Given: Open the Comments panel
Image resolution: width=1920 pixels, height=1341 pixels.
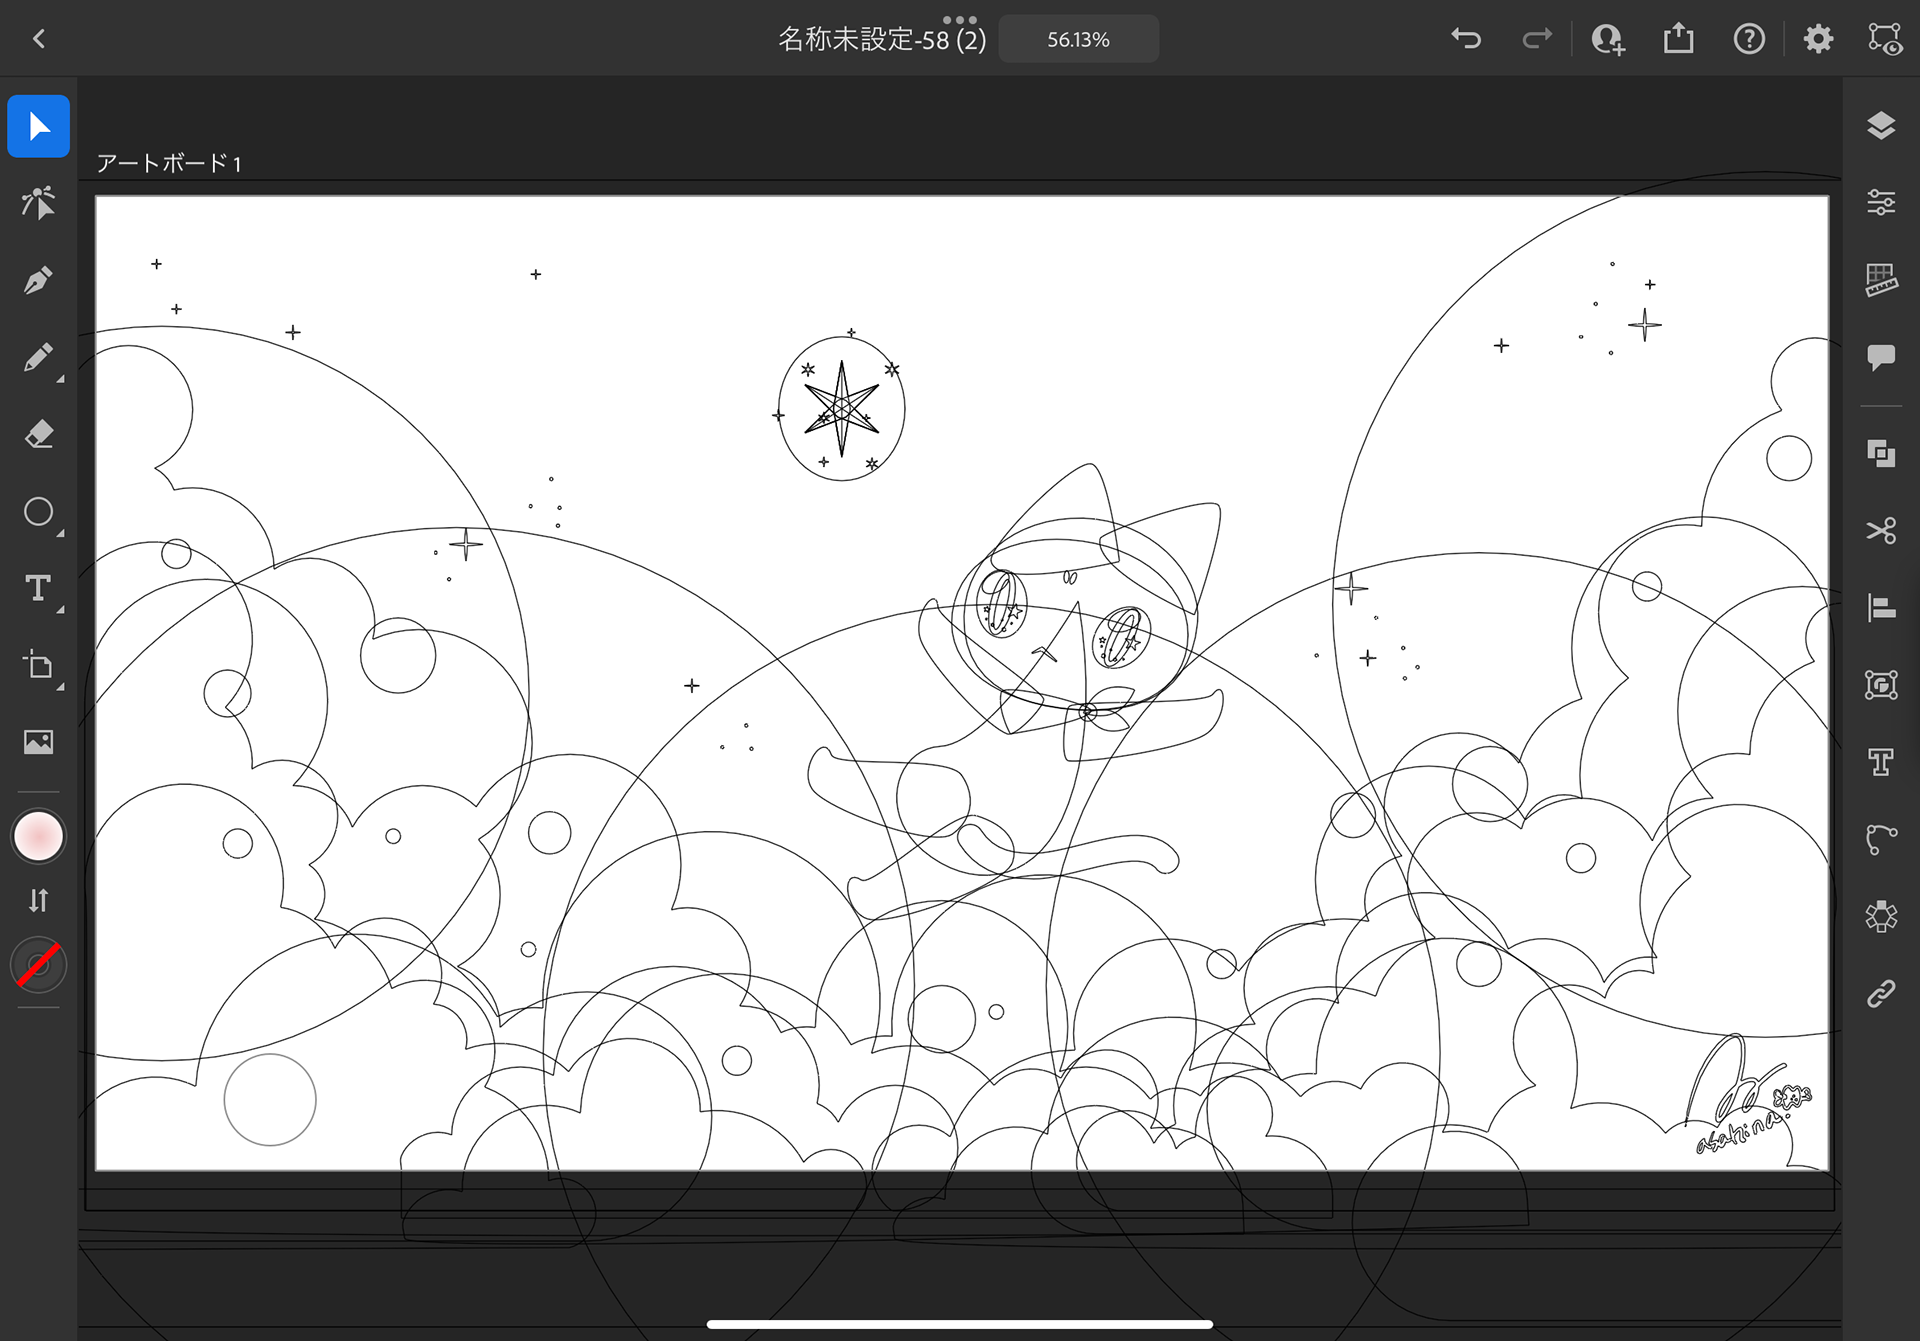Looking at the screenshot, I should pos(1881,357).
